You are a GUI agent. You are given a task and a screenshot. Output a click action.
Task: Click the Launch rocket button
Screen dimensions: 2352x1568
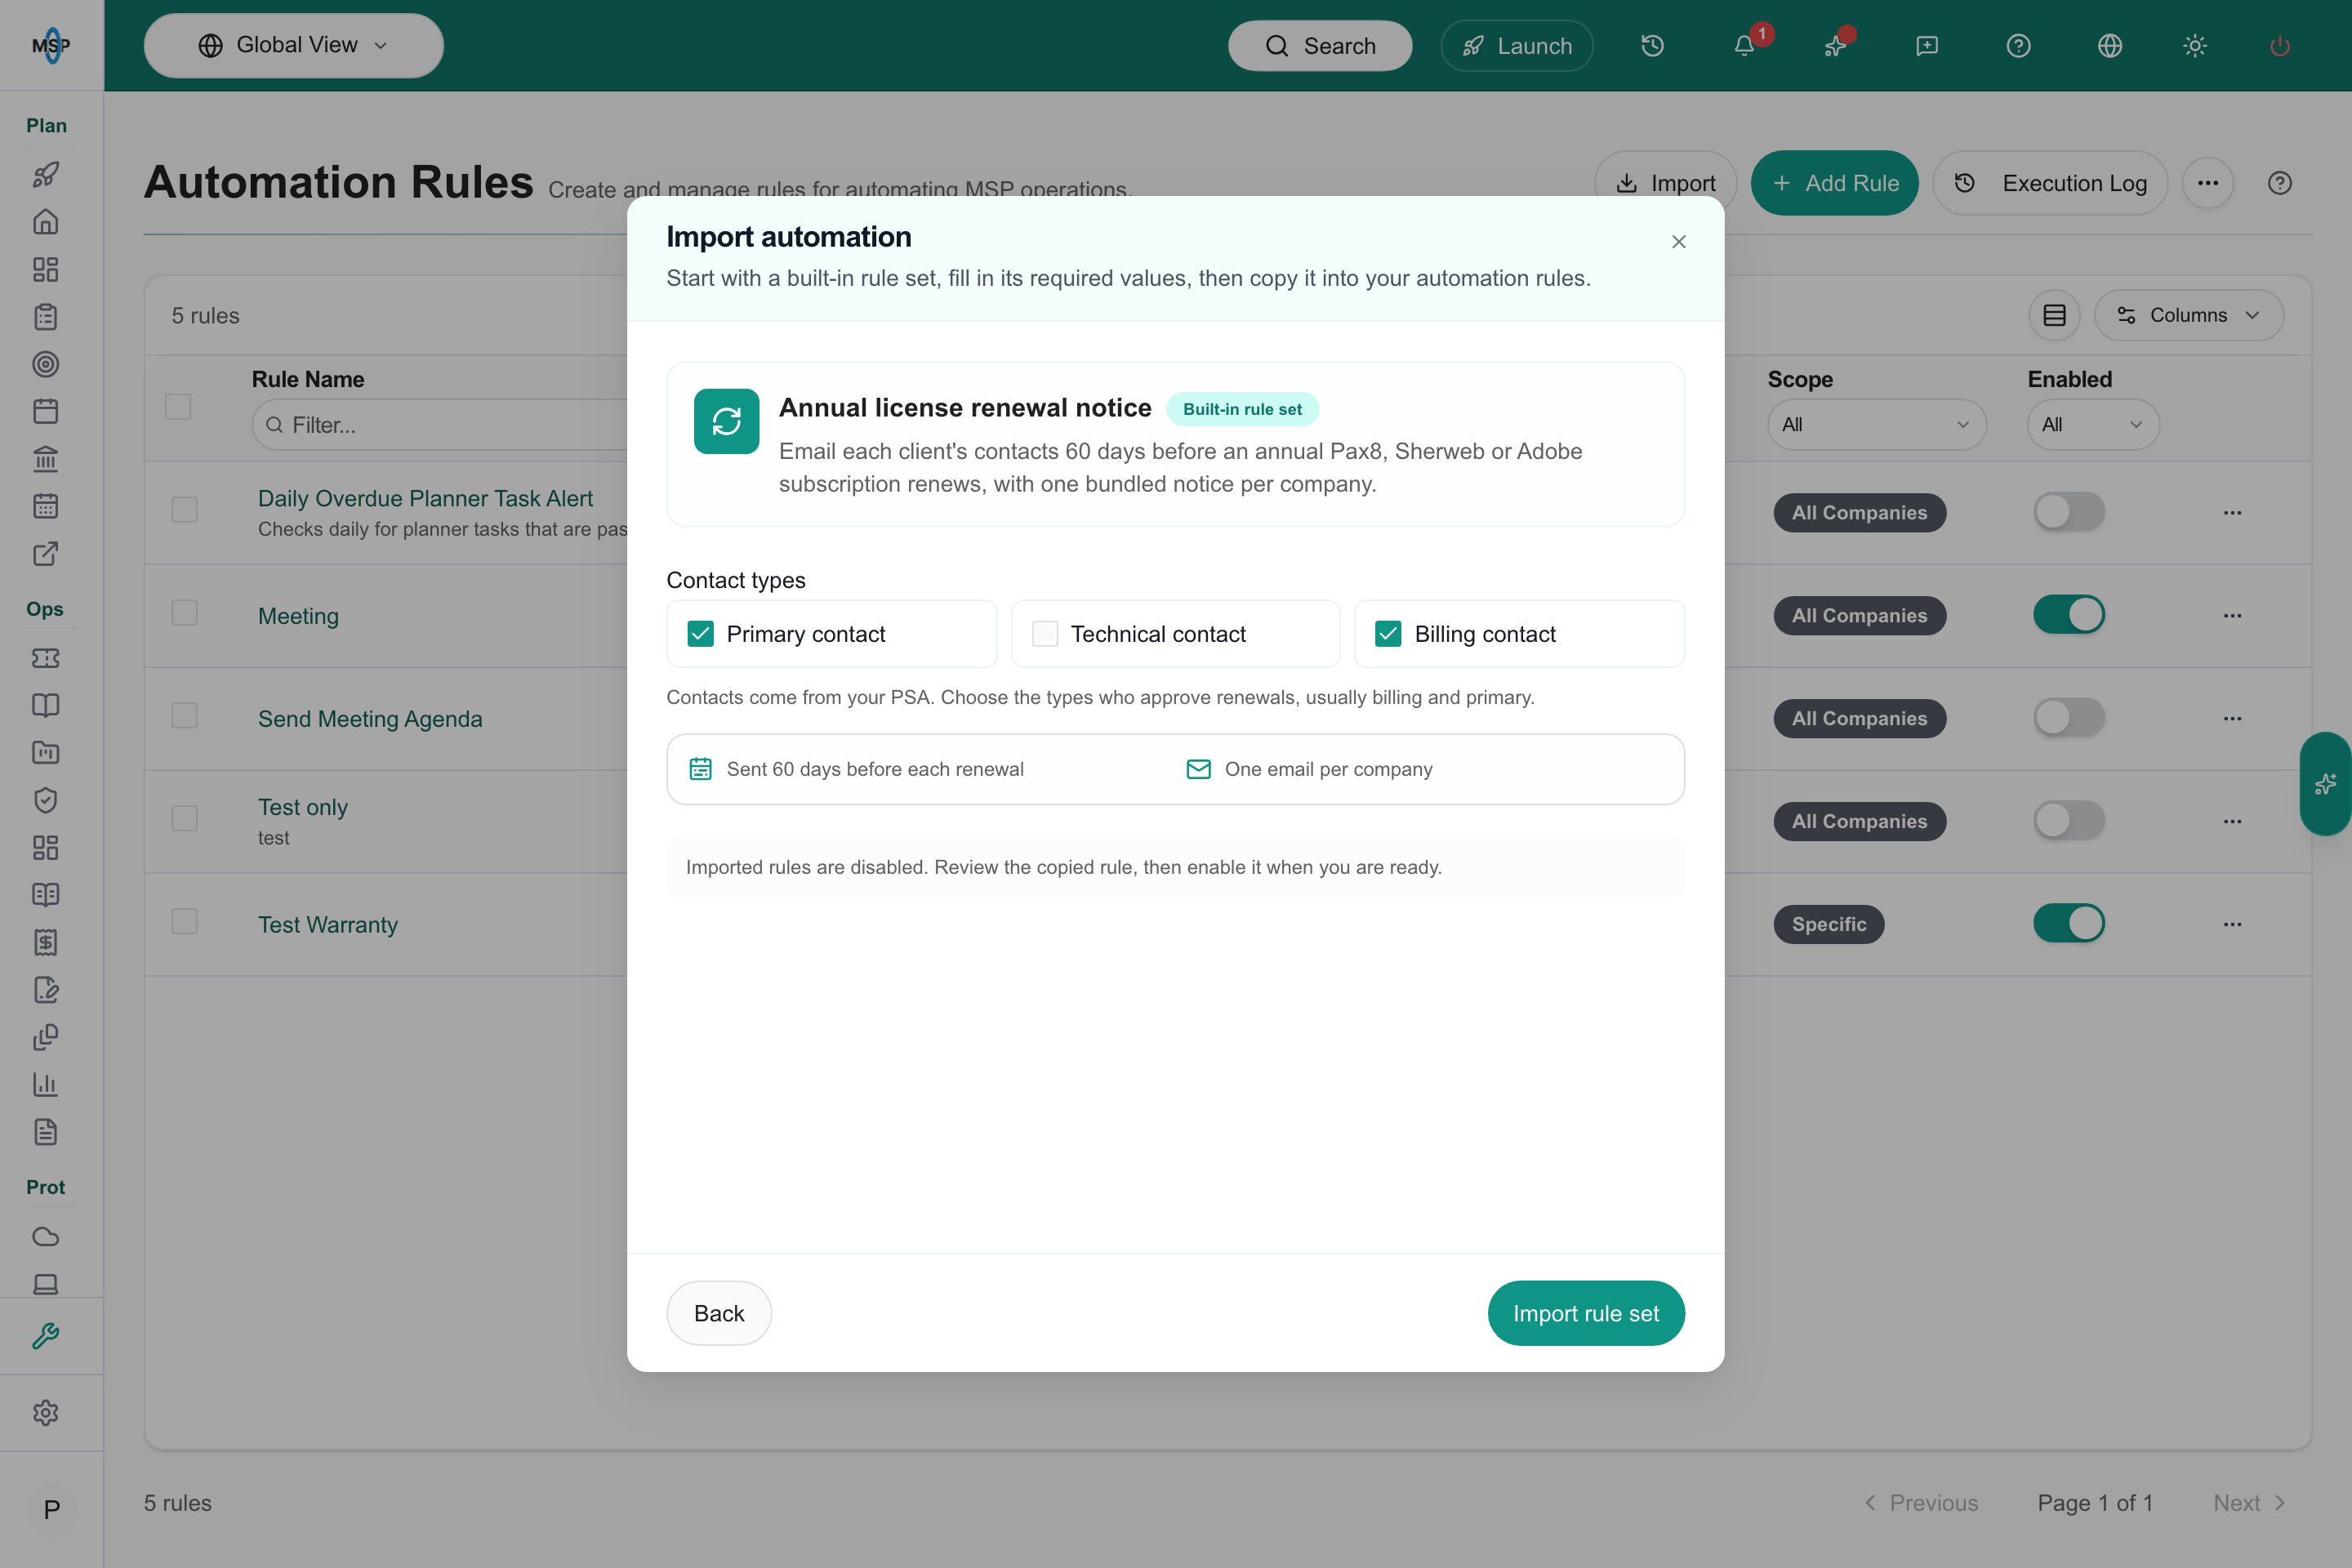point(1517,46)
